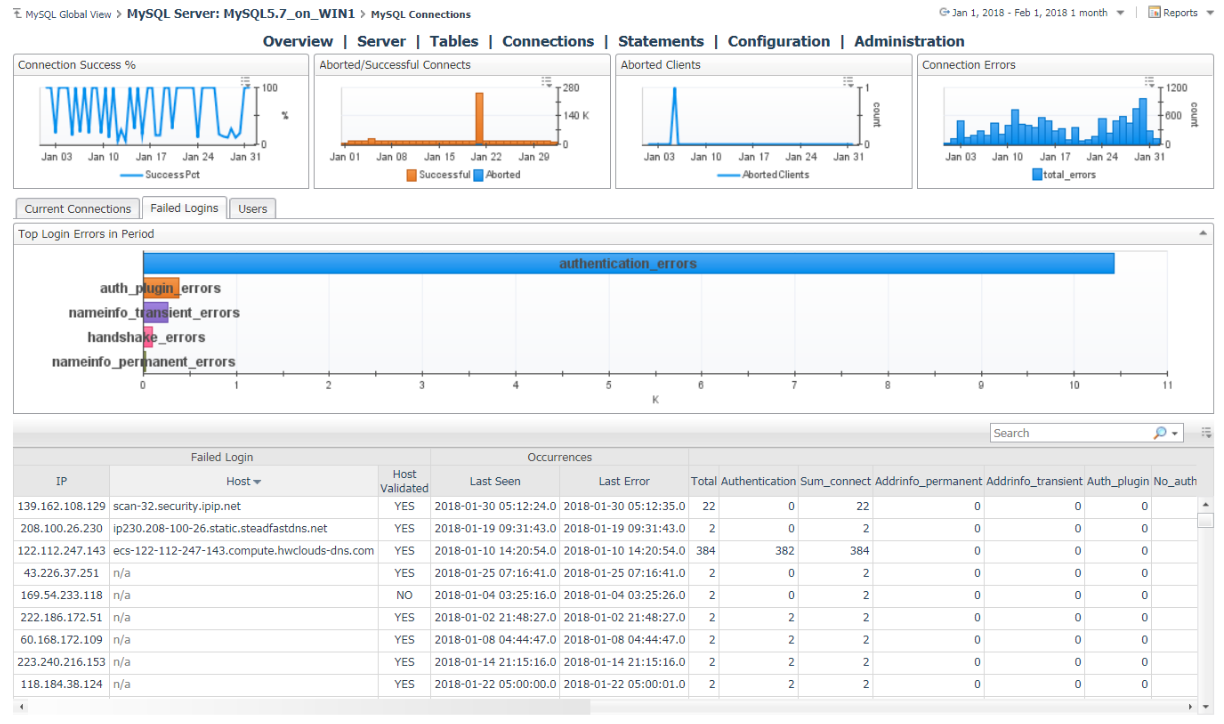The image size is (1224, 724).
Task: Click the Reports icon in header
Action: click(1154, 13)
